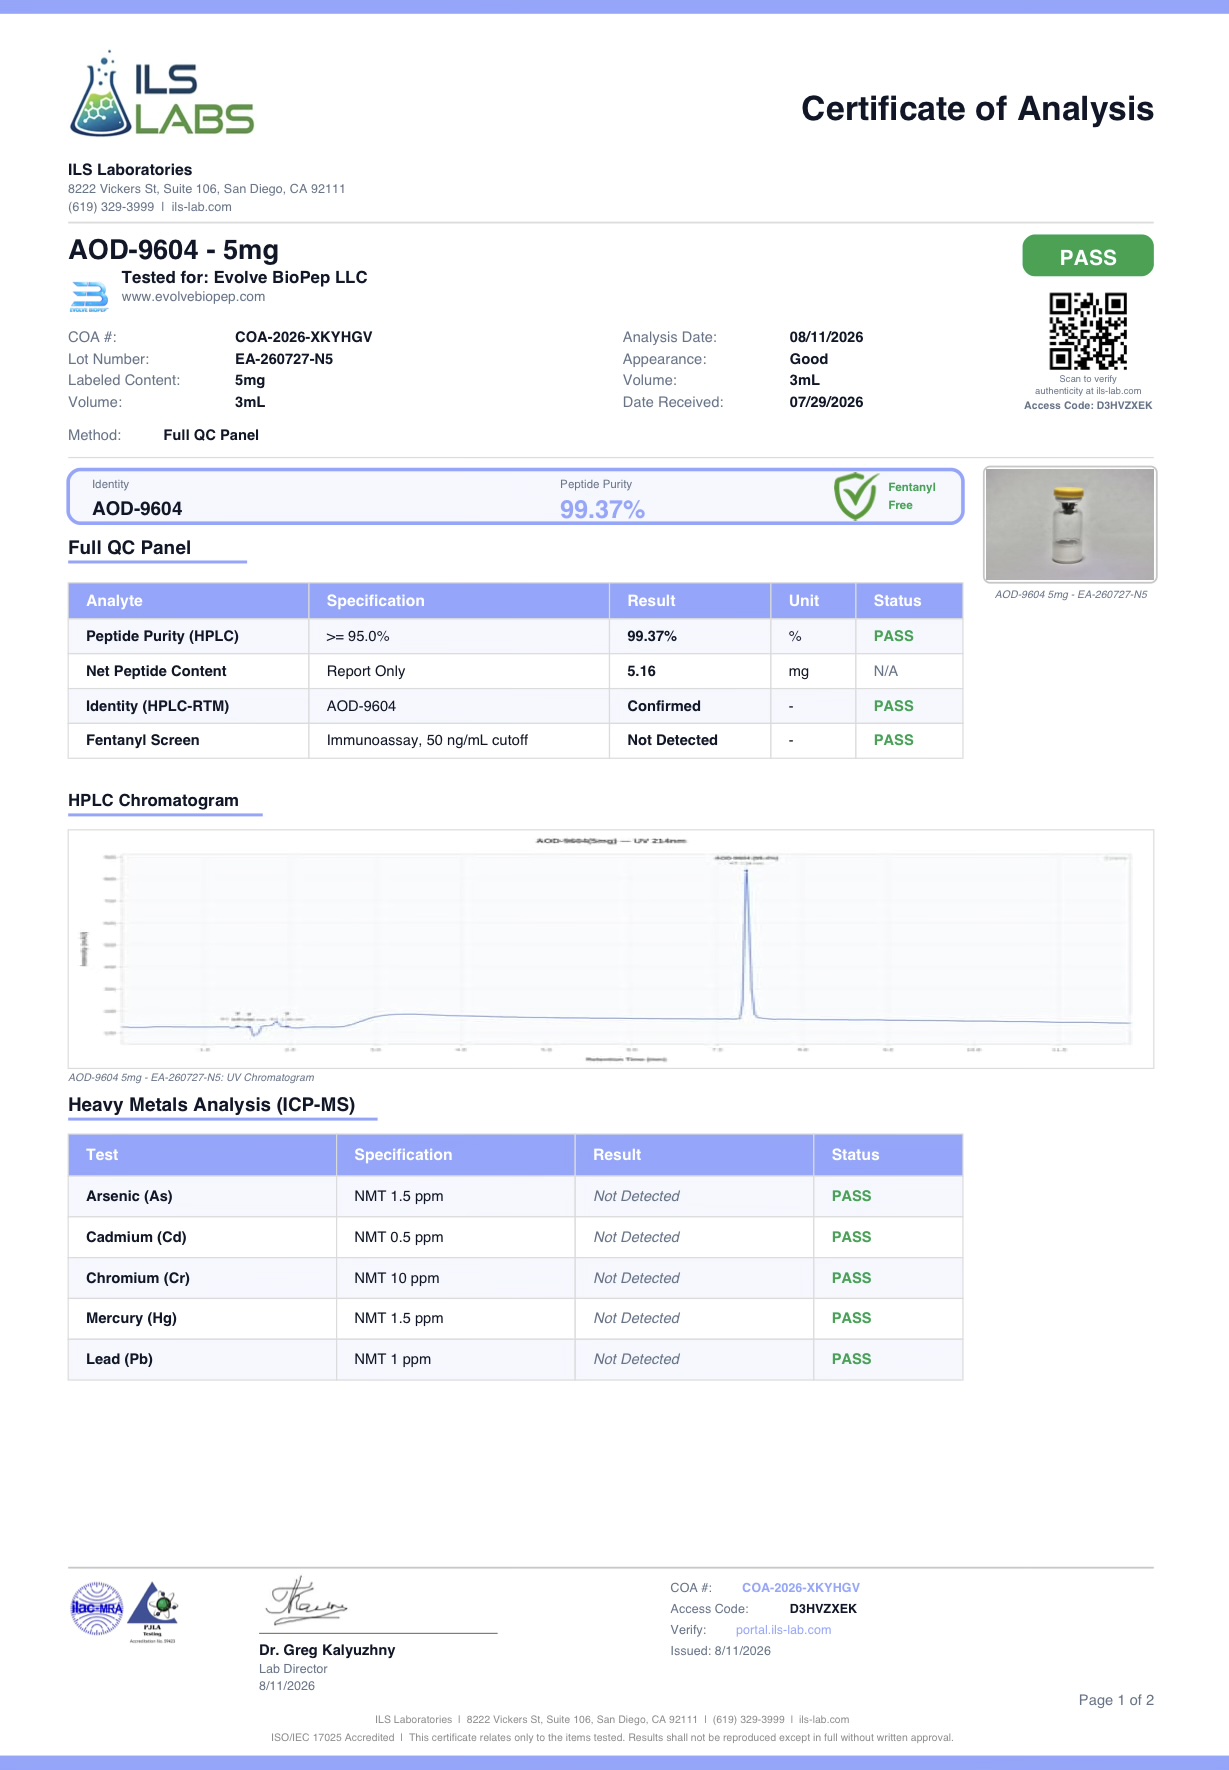Click the Access Code D3HVZXEK under QR code
The image size is (1229, 1770).
(1088, 406)
